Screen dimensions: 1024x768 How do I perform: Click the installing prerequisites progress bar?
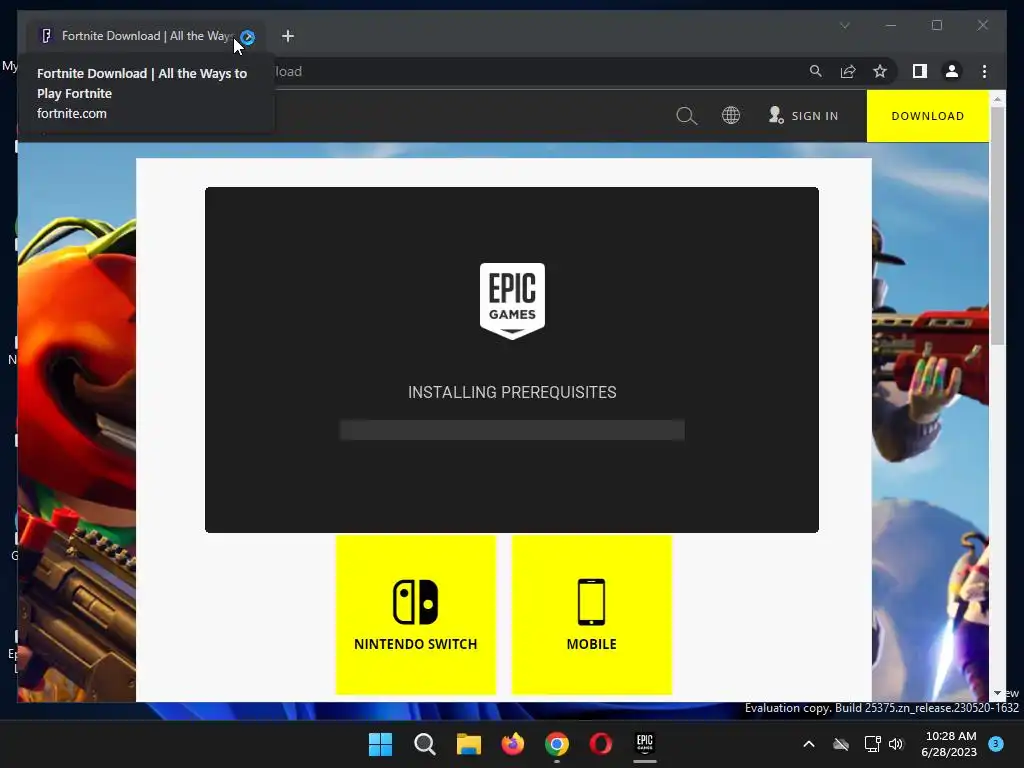tap(512, 430)
